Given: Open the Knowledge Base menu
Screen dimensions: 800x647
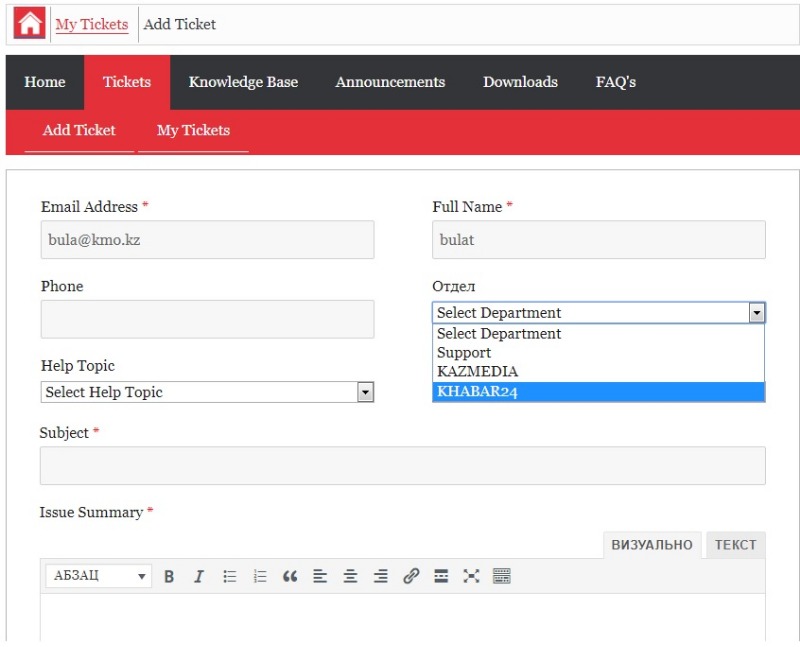Looking at the screenshot, I should click(x=243, y=82).
